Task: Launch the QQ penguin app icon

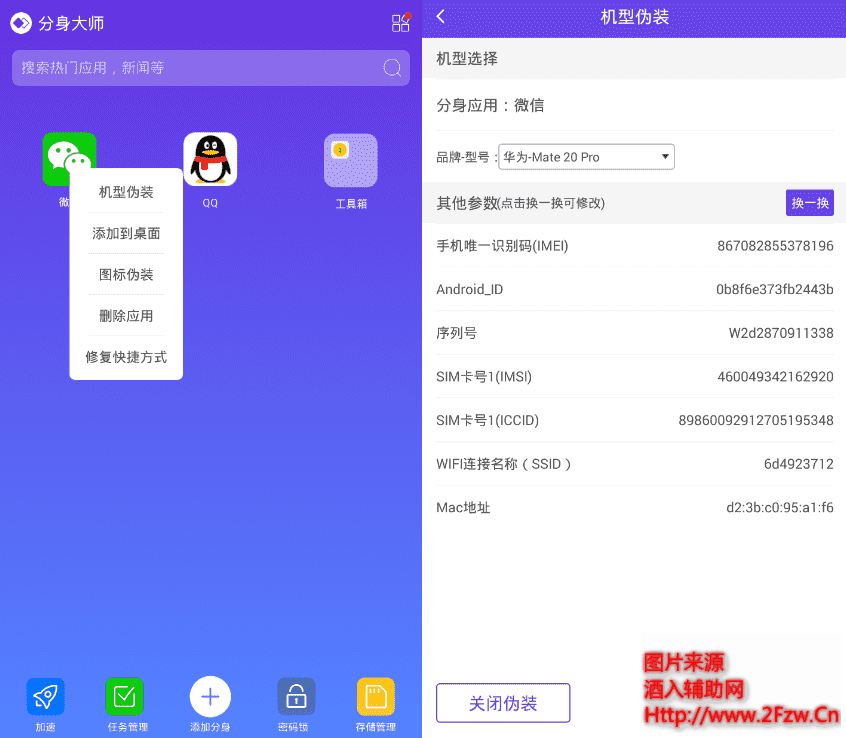Action: [210, 159]
